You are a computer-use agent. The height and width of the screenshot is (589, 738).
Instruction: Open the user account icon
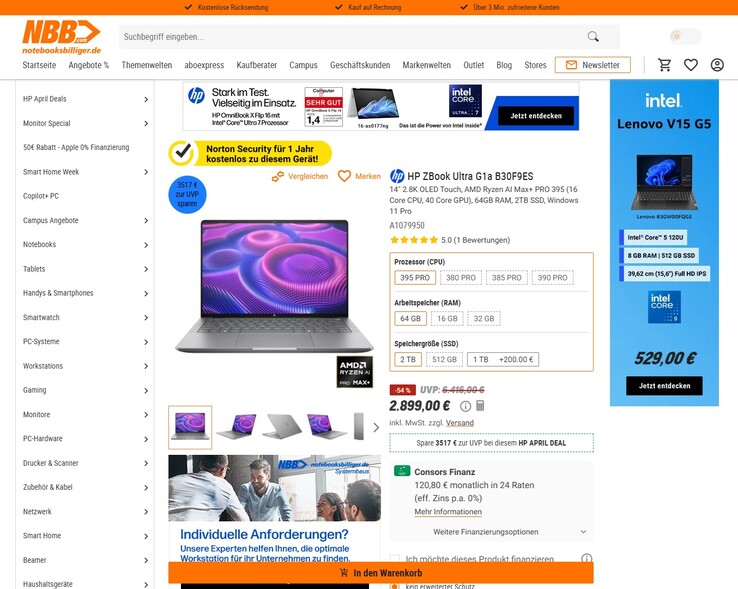tap(717, 65)
